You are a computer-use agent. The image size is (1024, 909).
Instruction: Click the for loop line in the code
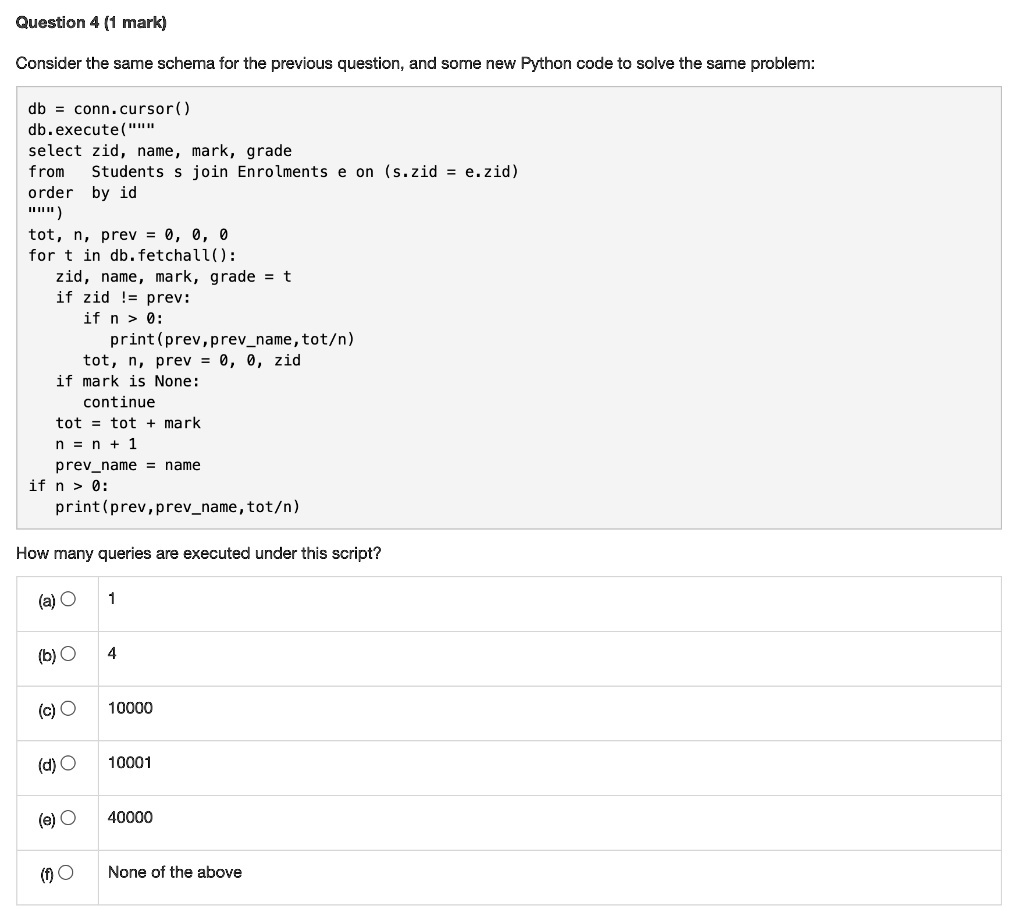coord(130,255)
